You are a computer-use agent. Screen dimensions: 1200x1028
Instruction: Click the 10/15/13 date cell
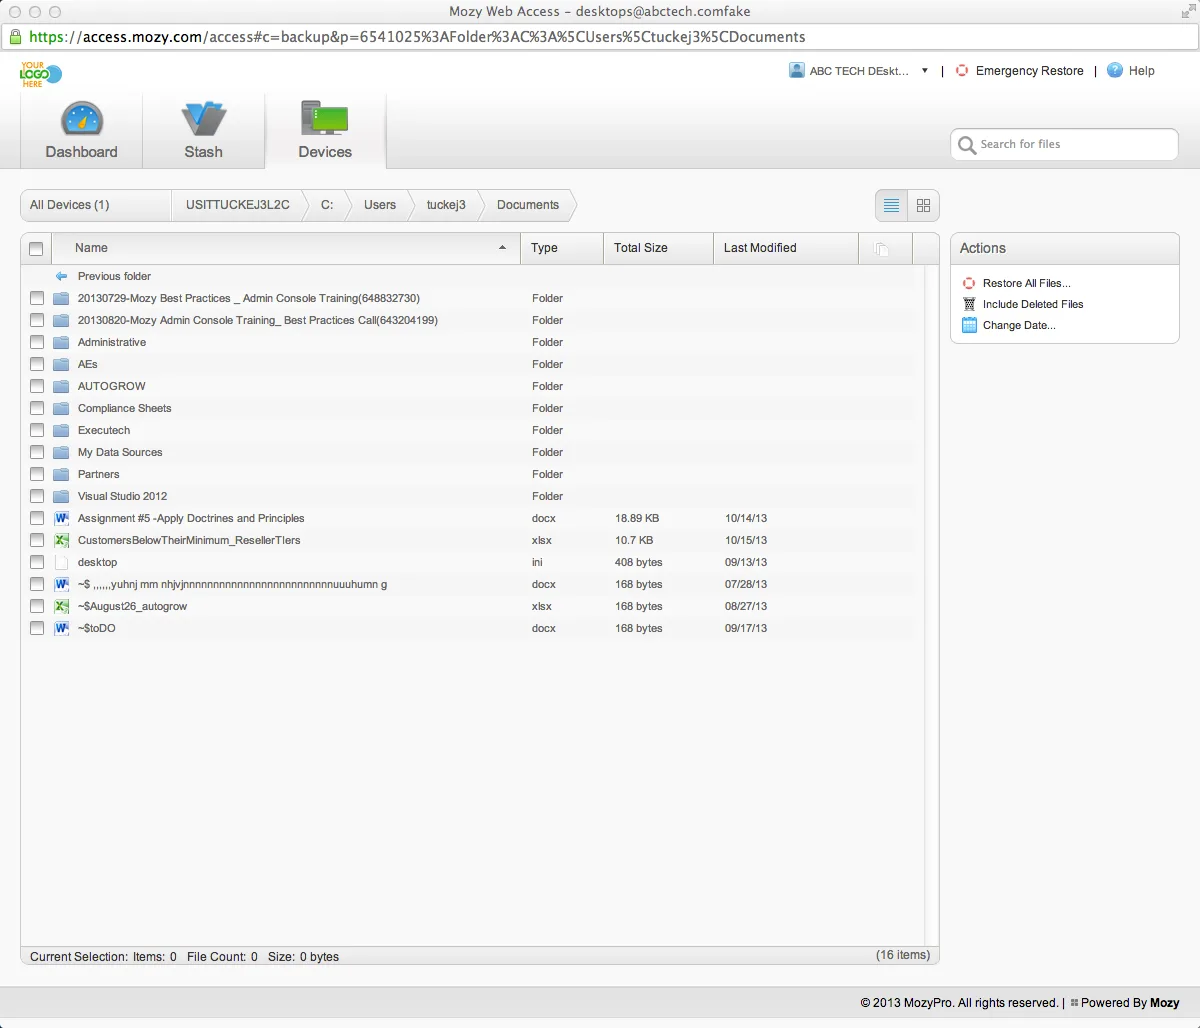tap(746, 540)
